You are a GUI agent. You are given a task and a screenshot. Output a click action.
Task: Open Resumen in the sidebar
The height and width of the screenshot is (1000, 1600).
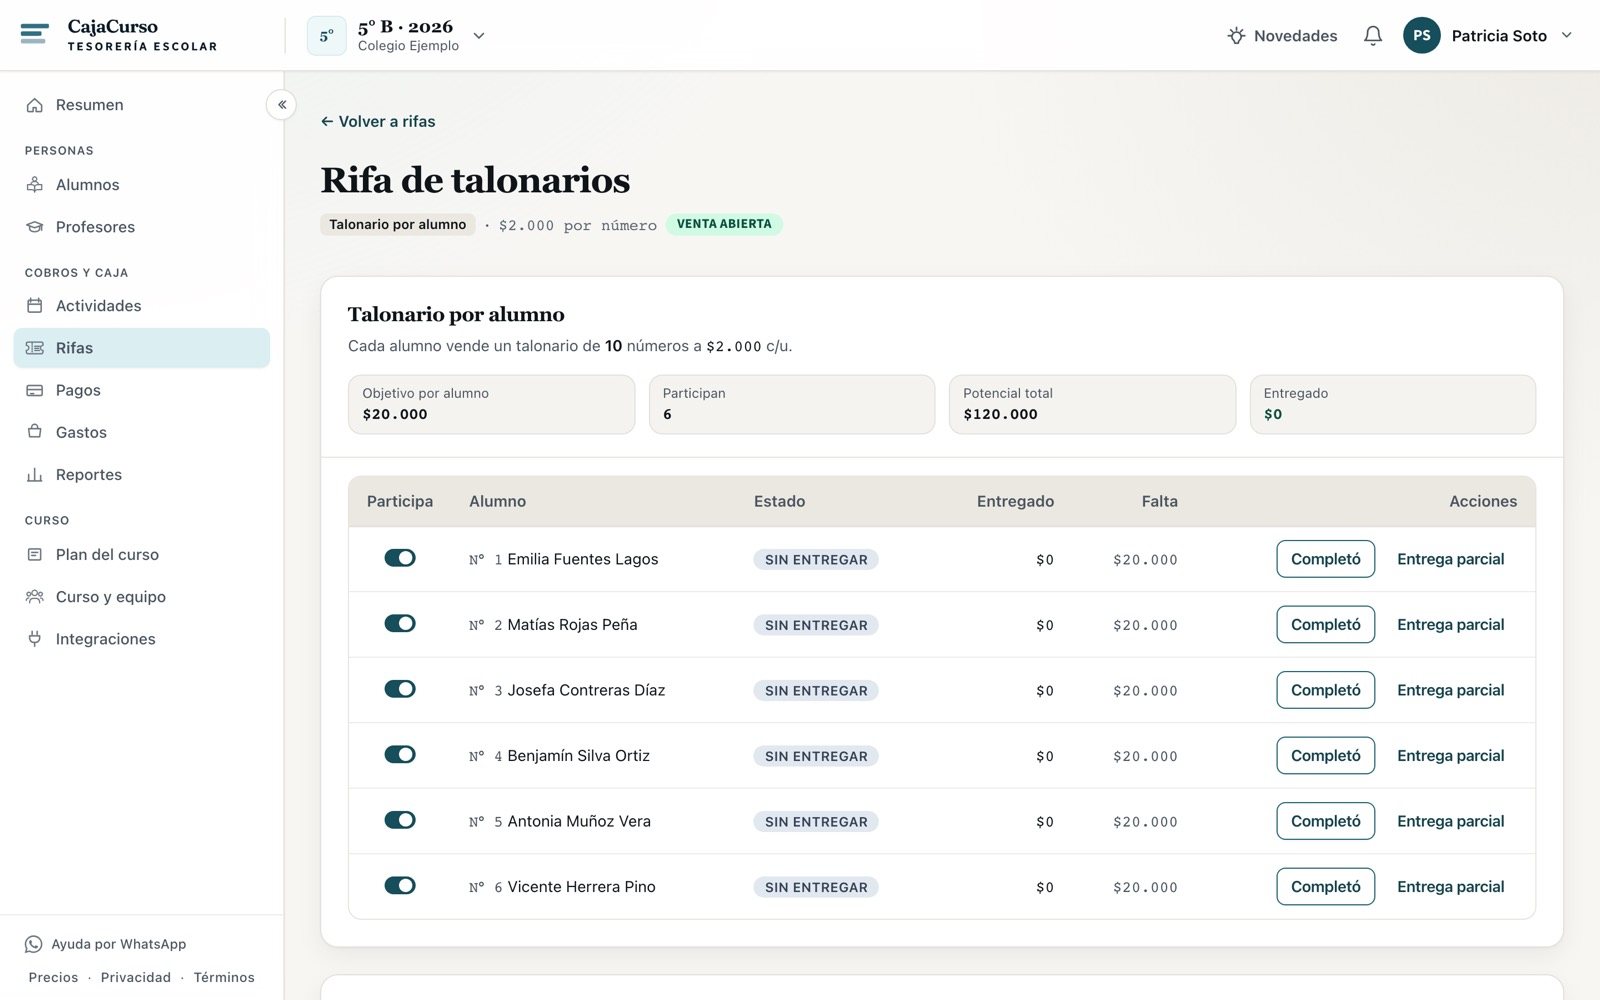[x=142, y=105]
